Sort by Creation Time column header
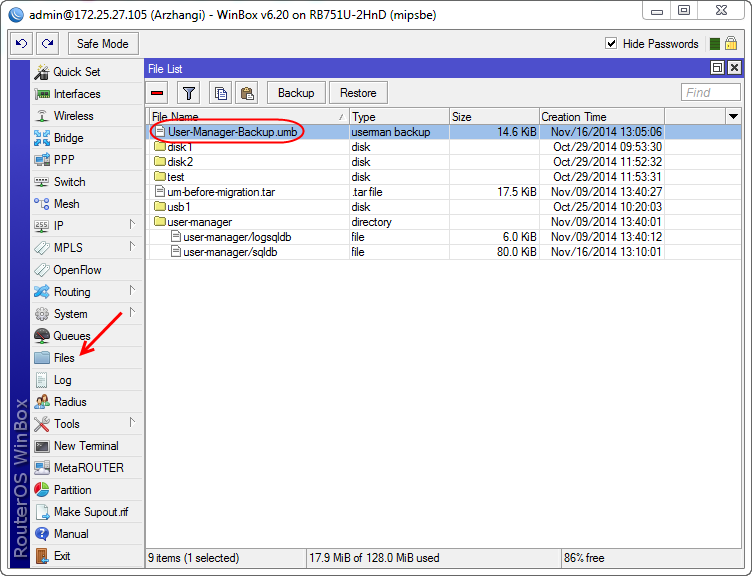 [601, 117]
